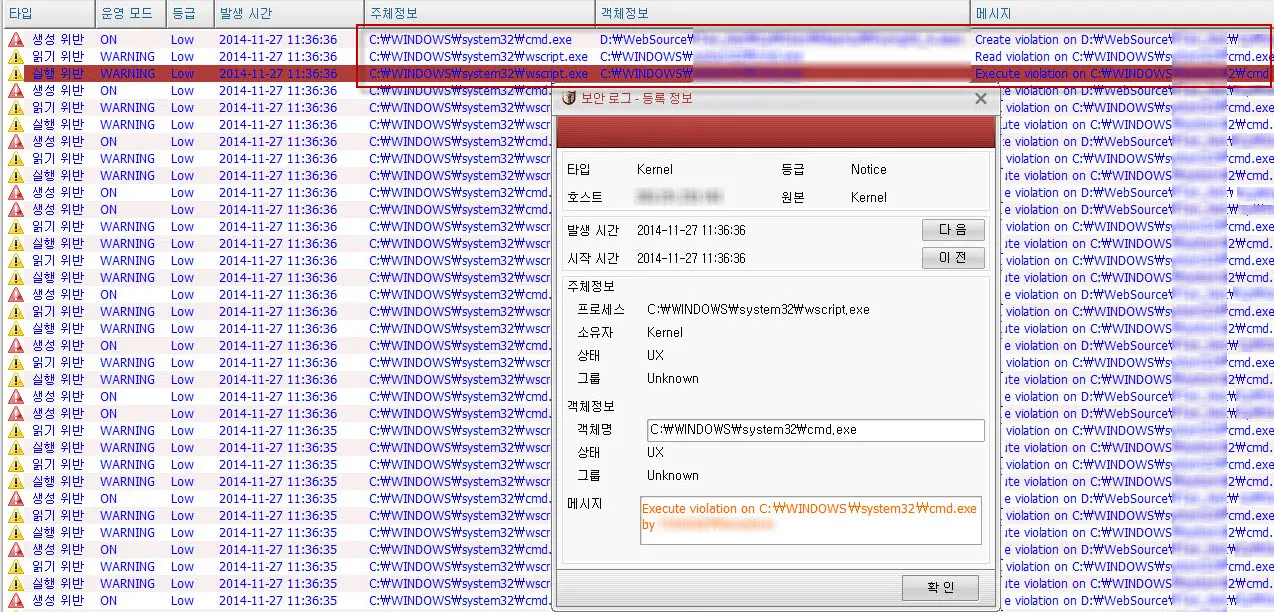Confirm the dialog with 확인 button
The width and height of the screenshot is (1274, 612).
[940, 587]
